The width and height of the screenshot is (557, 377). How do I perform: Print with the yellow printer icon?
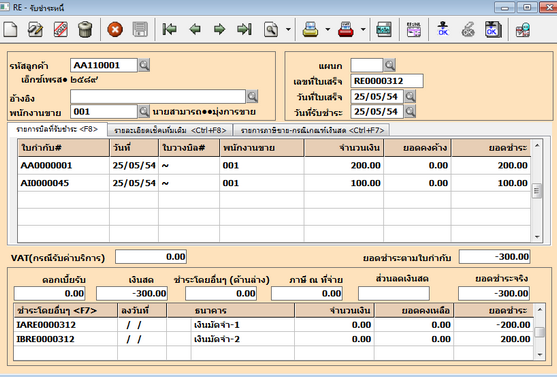point(310,29)
